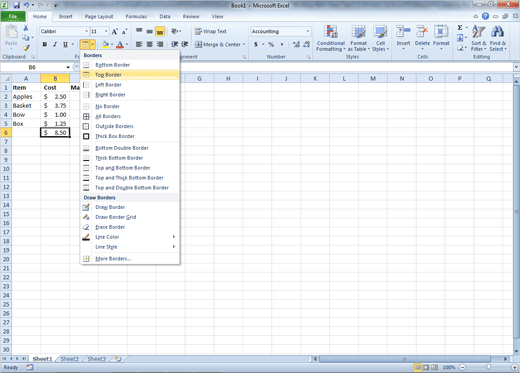Switch to the Insert ribbon tab
Image resolution: width=520 pixels, height=373 pixels.
pyautogui.click(x=65, y=16)
